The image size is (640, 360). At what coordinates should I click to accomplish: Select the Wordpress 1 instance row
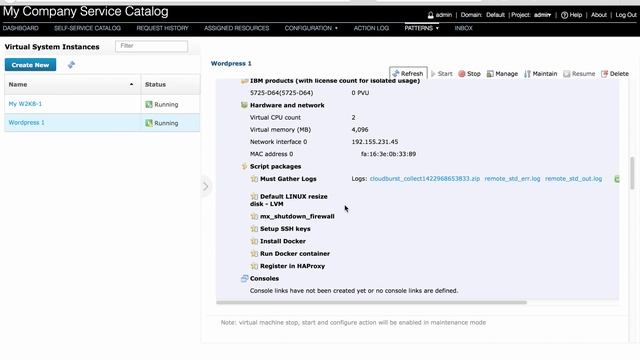(102, 123)
